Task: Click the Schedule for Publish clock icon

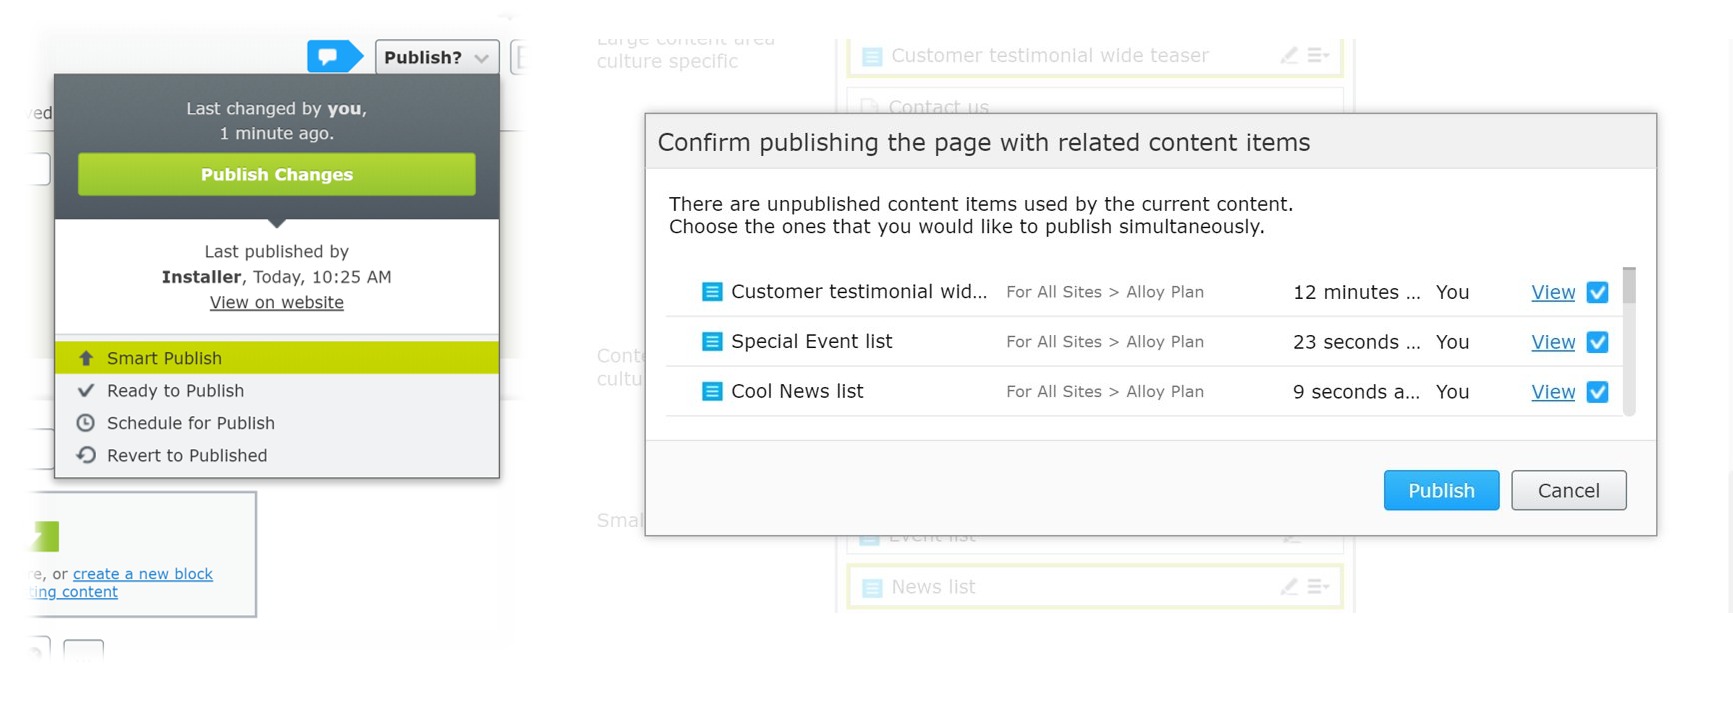Action: coord(86,423)
